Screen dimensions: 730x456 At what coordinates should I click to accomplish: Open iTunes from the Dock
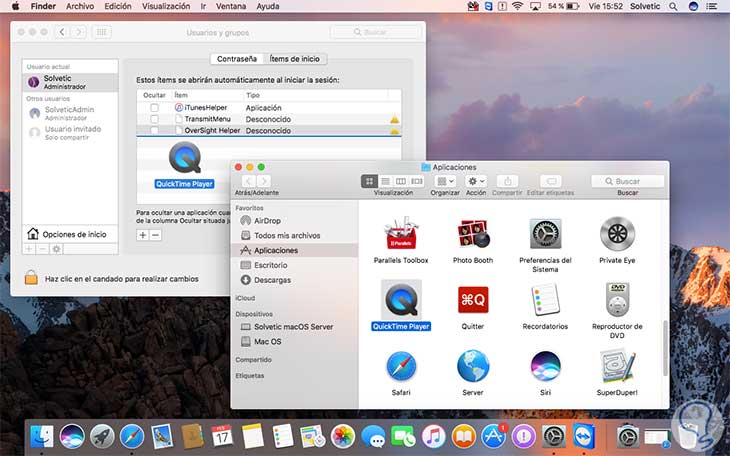pyautogui.click(x=433, y=437)
